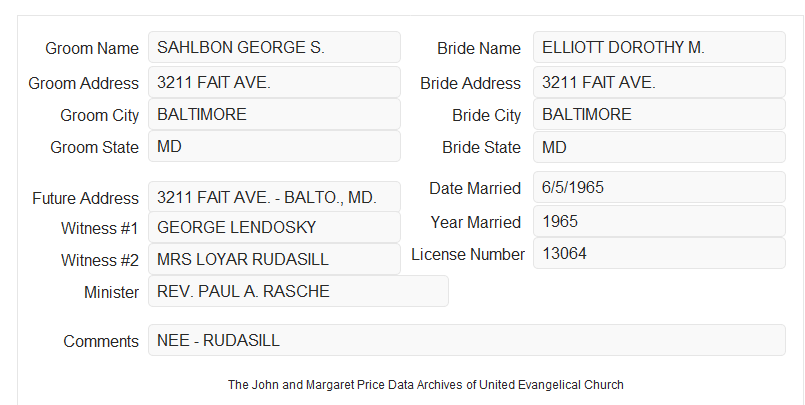Click the Bride City field
Image resolution: width=805 pixels, height=405 pixels.
coord(659,114)
